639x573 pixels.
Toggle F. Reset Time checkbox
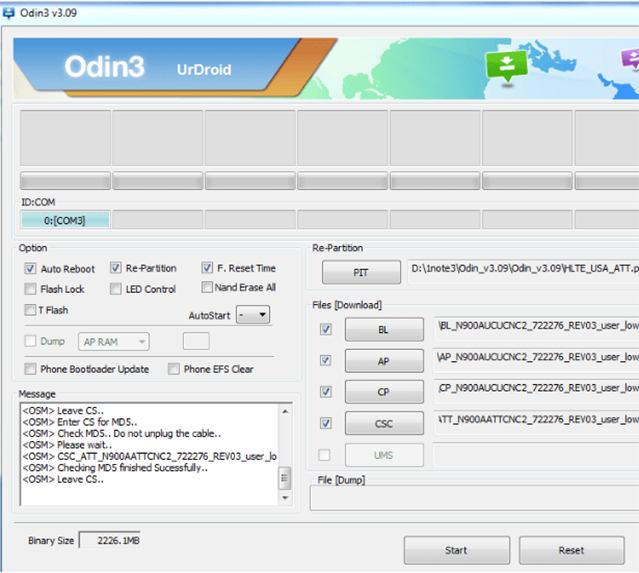[x=207, y=268]
